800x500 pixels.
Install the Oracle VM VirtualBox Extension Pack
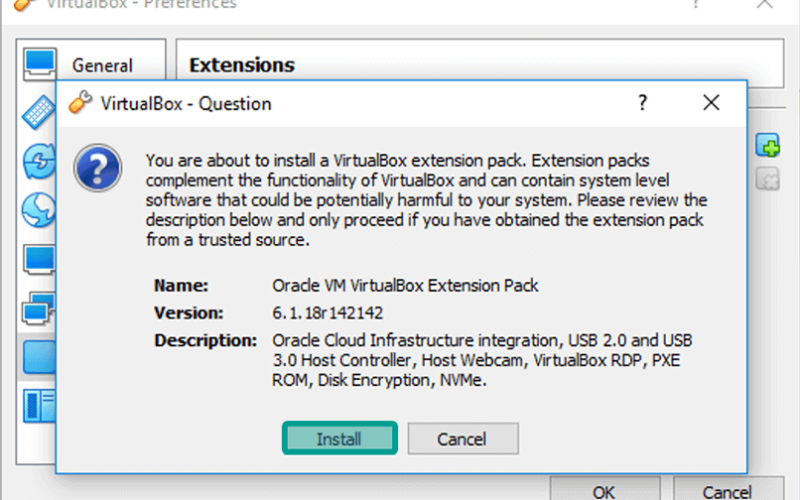pyautogui.click(x=339, y=438)
